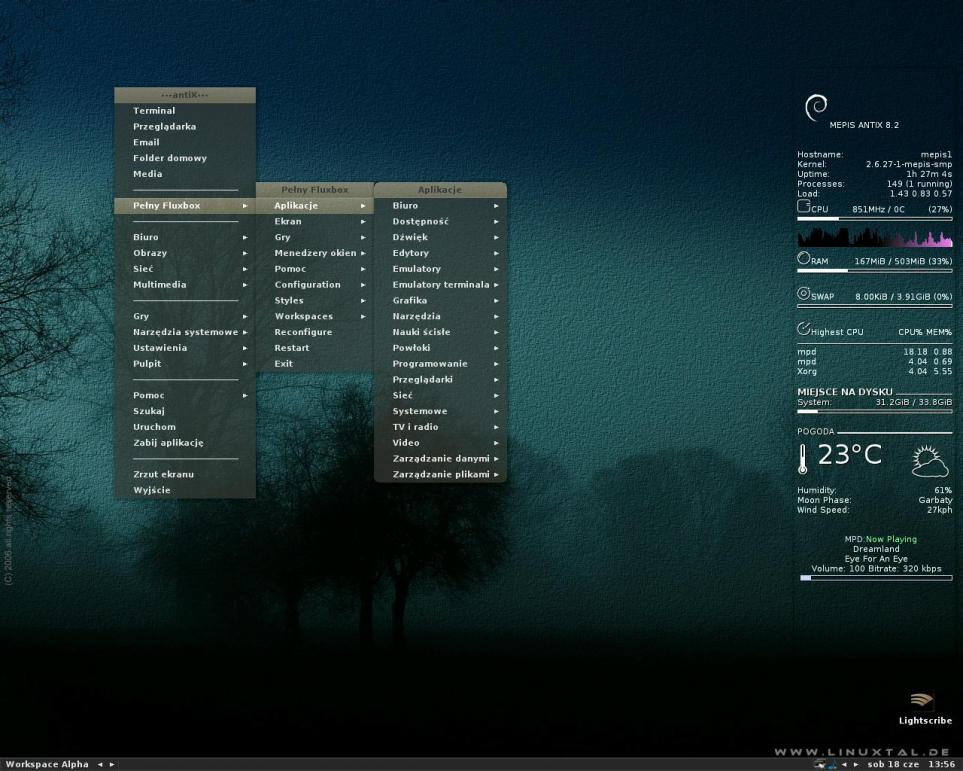Click the MPD volume progress bar
The width and height of the screenshot is (963, 771).
click(x=875, y=578)
